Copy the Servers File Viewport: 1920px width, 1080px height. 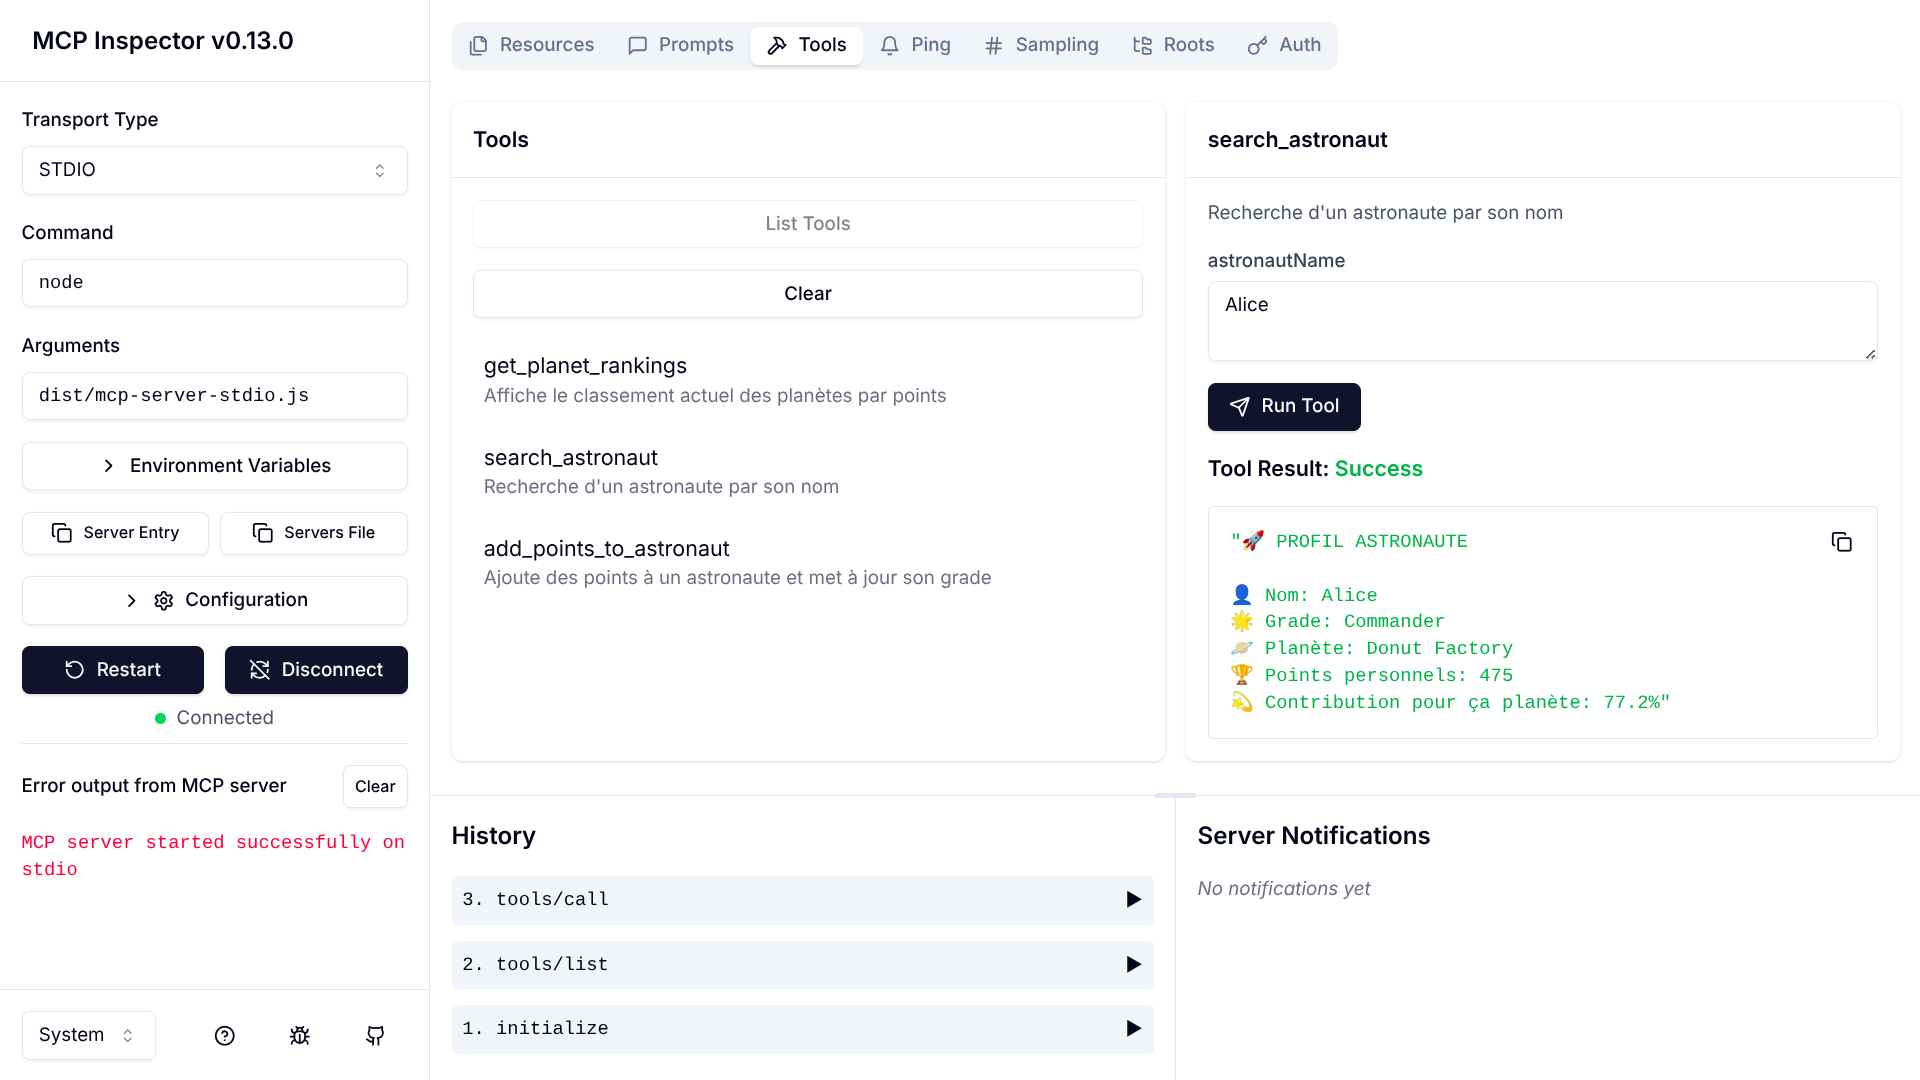click(314, 533)
